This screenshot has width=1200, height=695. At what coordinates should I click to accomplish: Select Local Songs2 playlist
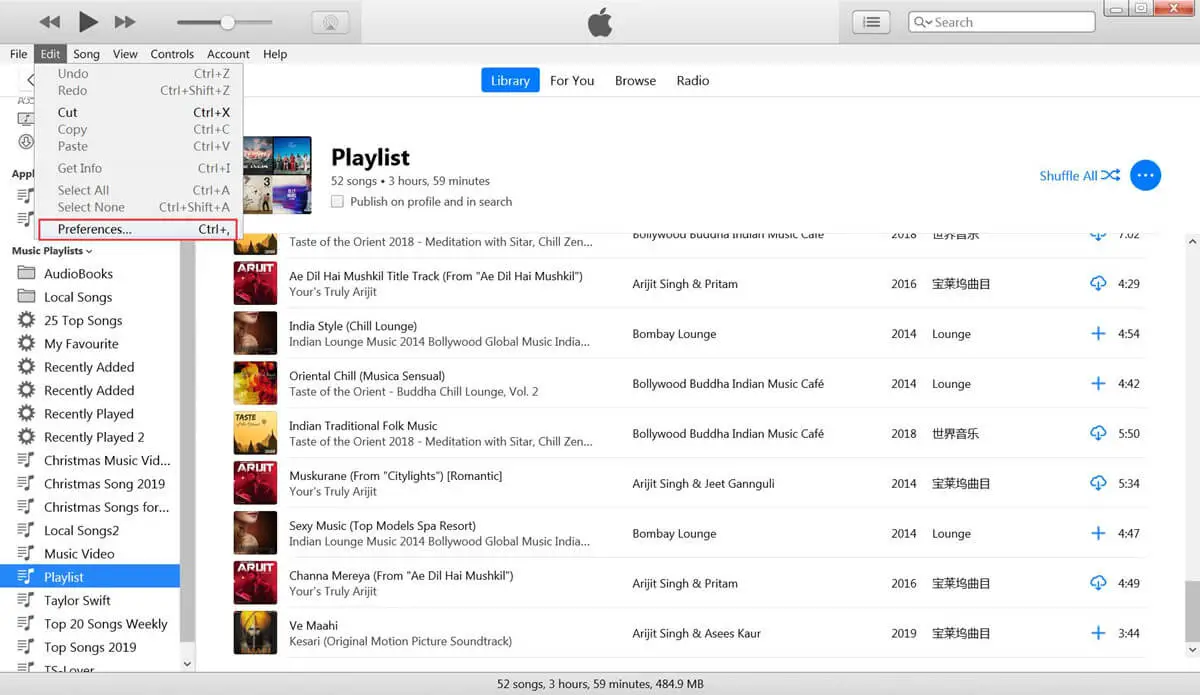coord(81,530)
